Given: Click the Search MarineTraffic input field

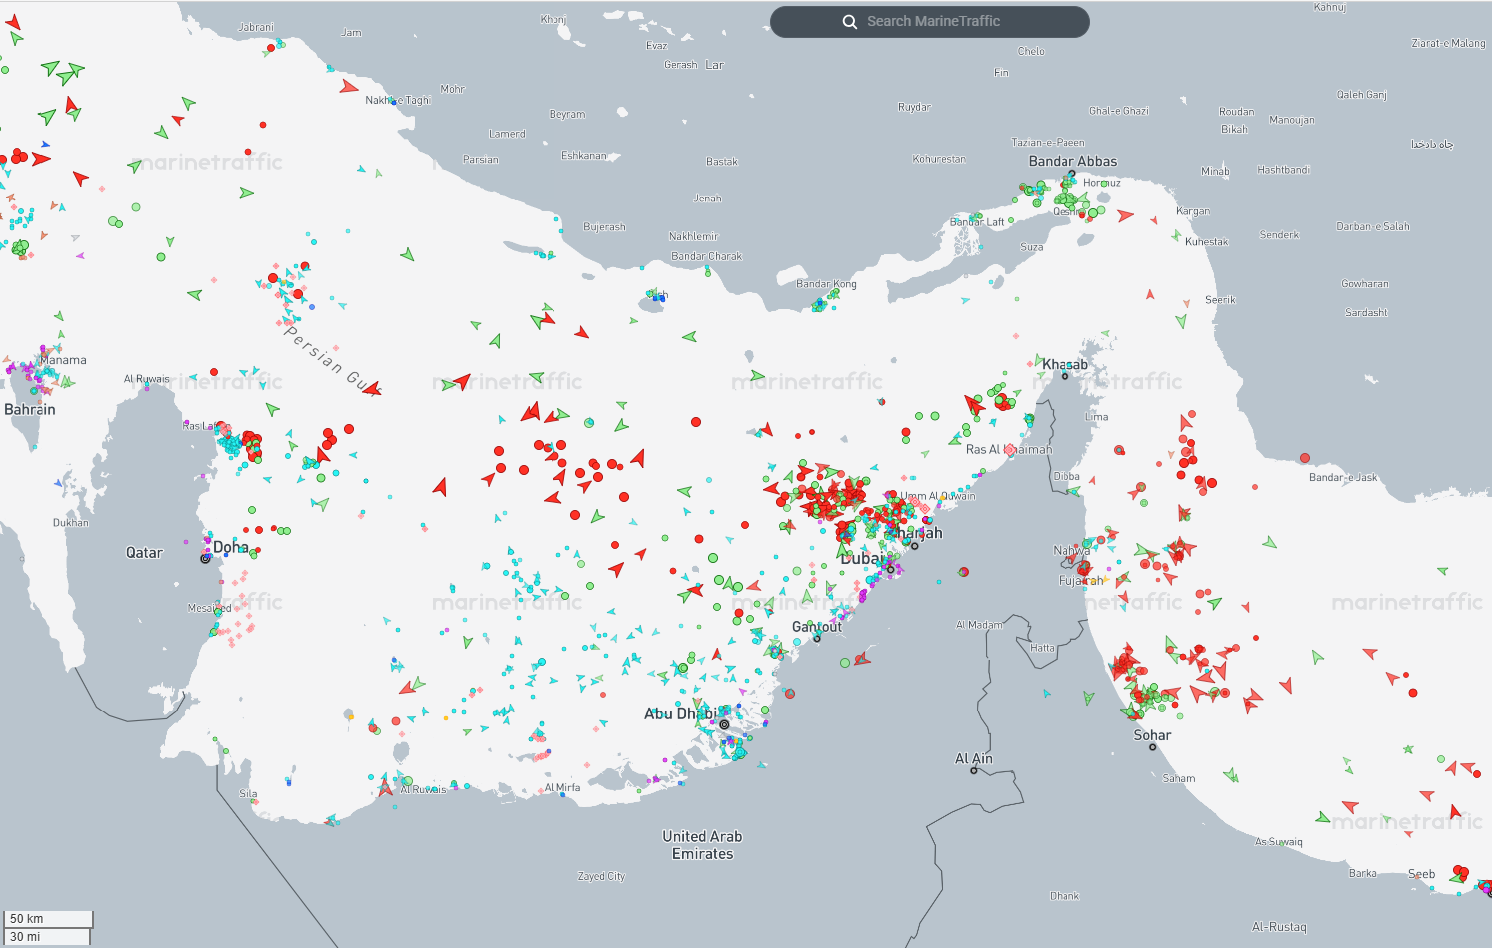Looking at the screenshot, I should [930, 22].
